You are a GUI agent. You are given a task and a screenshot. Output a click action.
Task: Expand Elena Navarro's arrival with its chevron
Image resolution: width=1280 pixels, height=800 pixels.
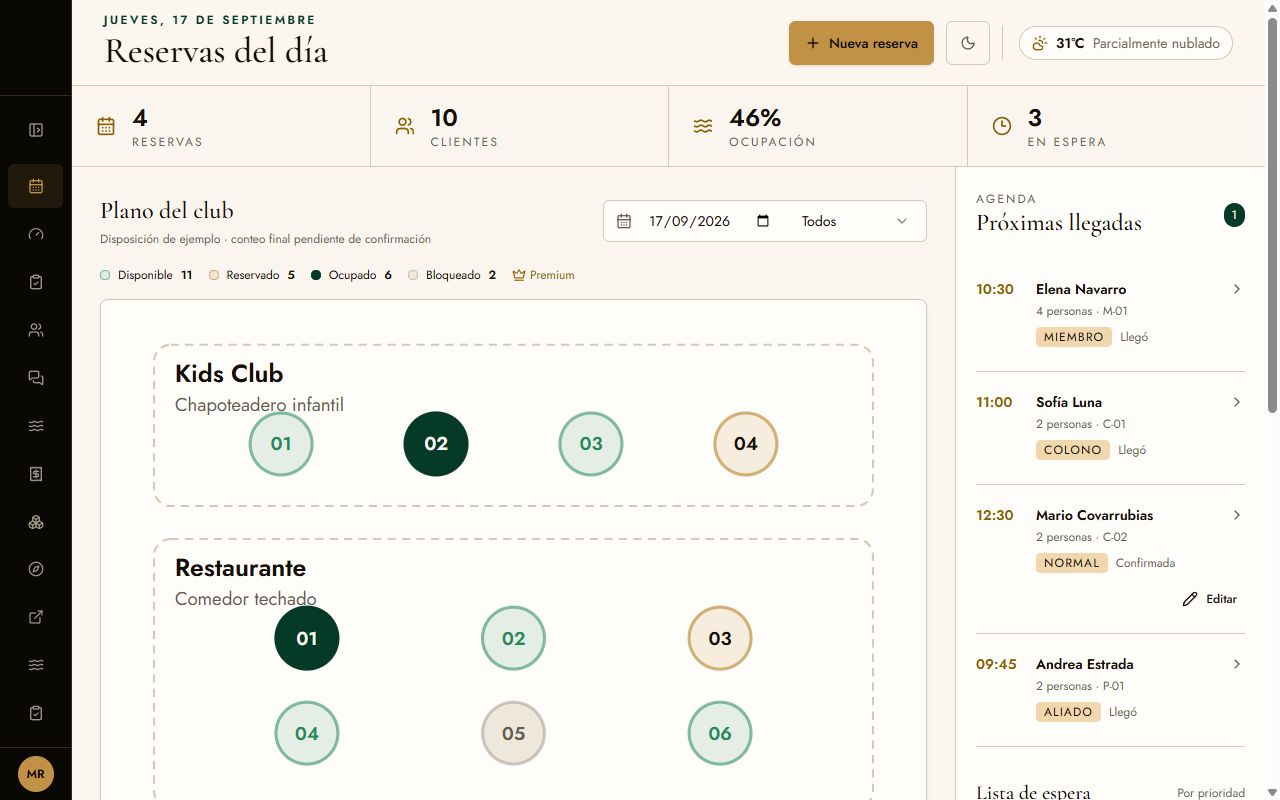tap(1237, 289)
